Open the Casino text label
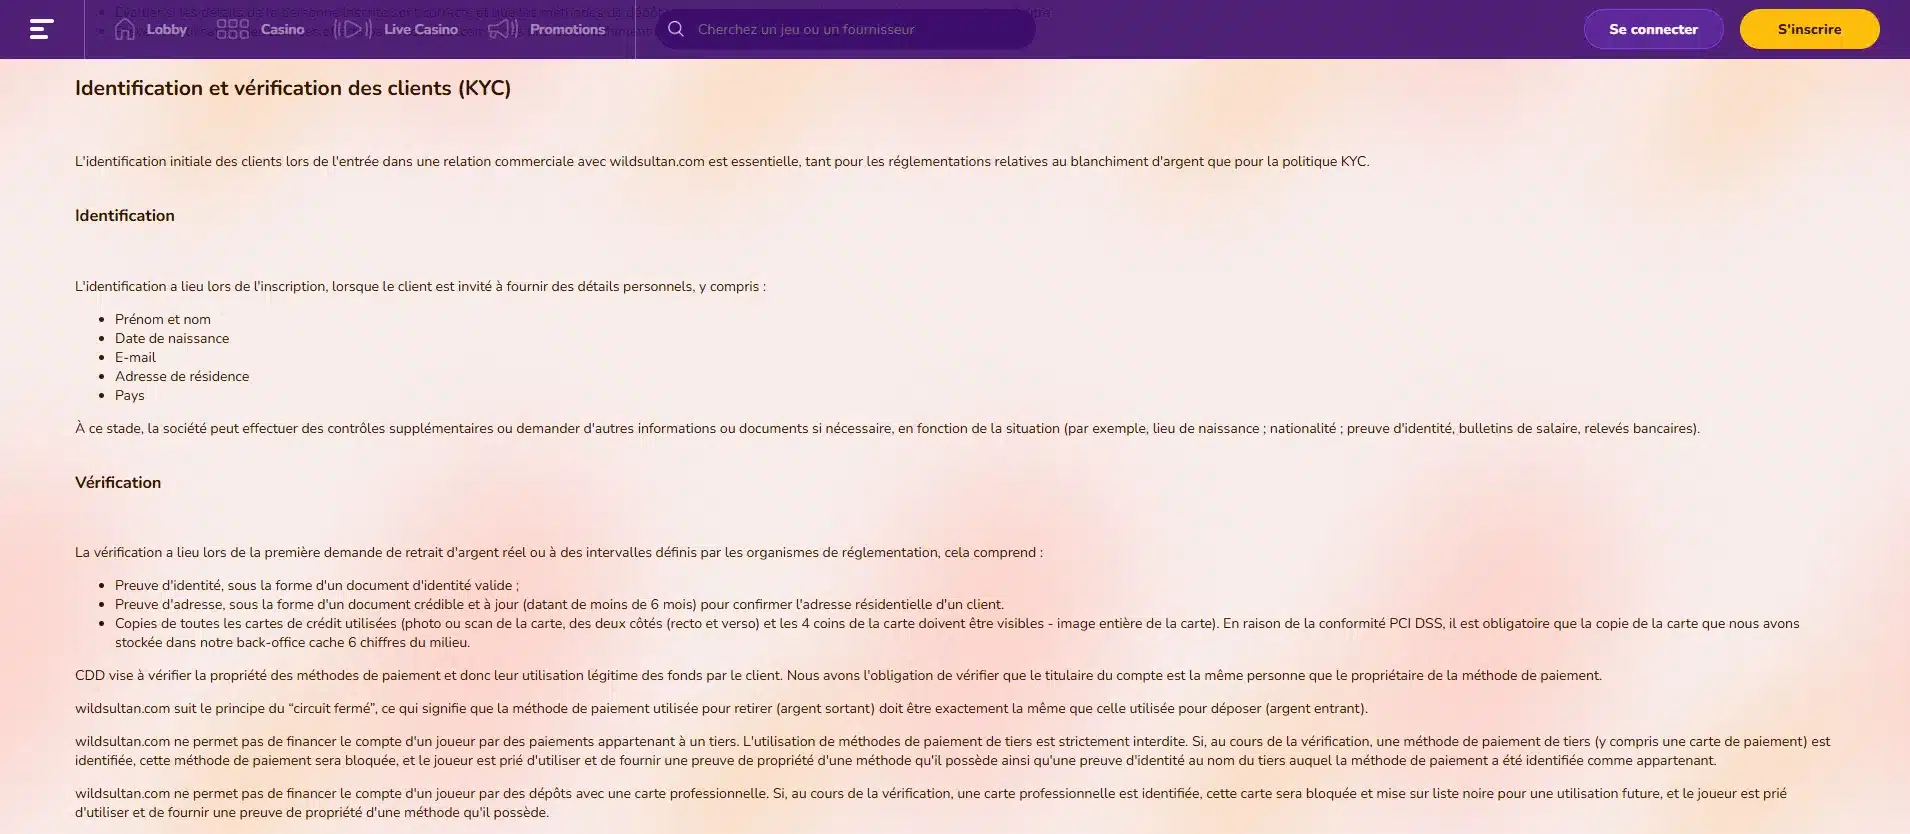Image resolution: width=1910 pixels, height=834 pixels. [282, 29]
